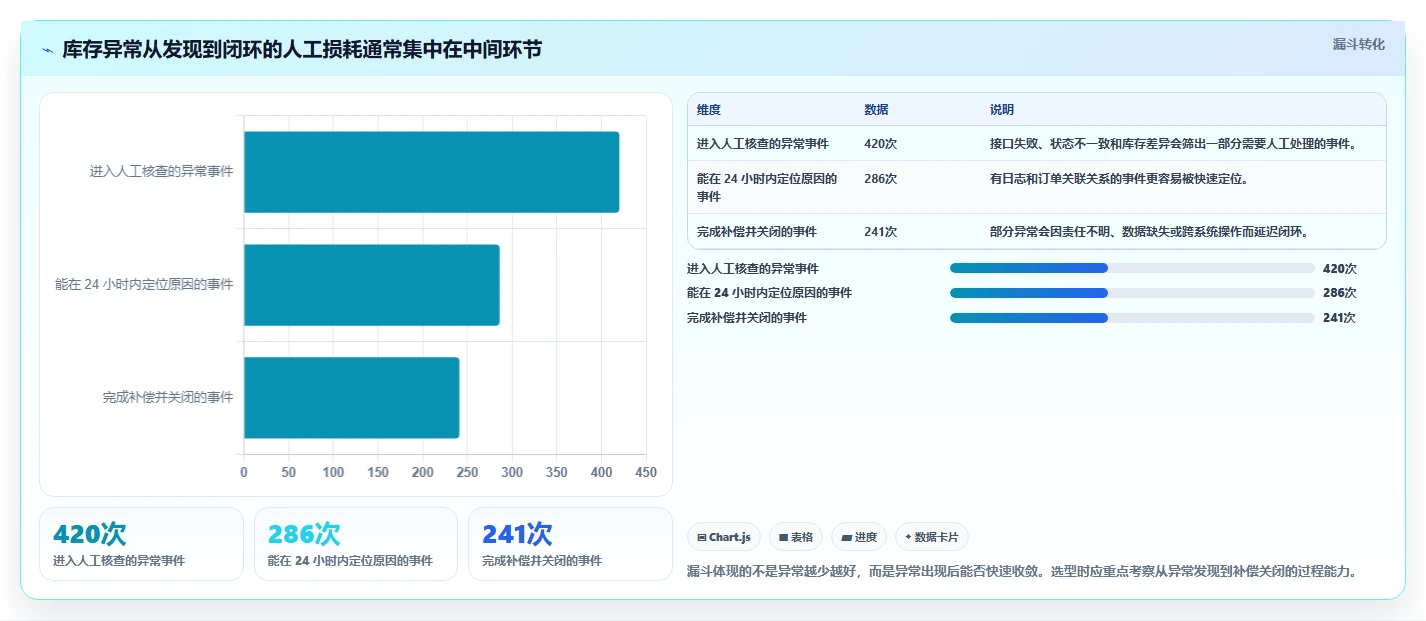The height and width of the screenshot is (621, 1426).
Task: Click chart y-axis label 完成补偿并关闭的事件
Action: pyautogui.click(x=168, y=398)
